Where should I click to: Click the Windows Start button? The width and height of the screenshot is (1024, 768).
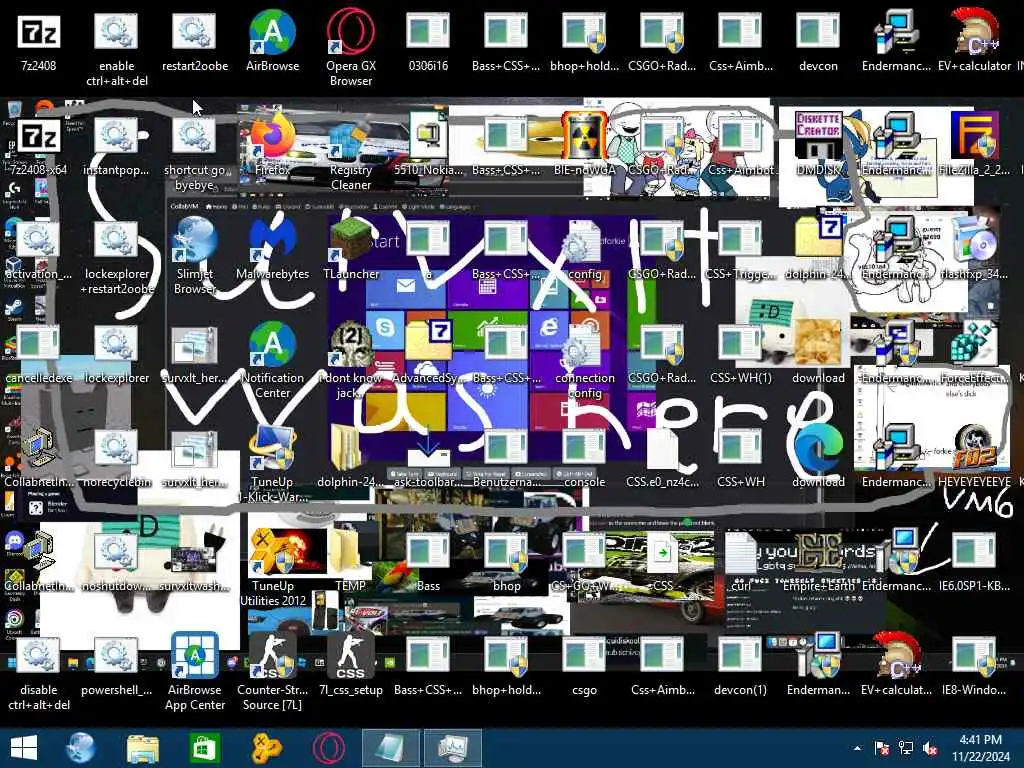24,748
